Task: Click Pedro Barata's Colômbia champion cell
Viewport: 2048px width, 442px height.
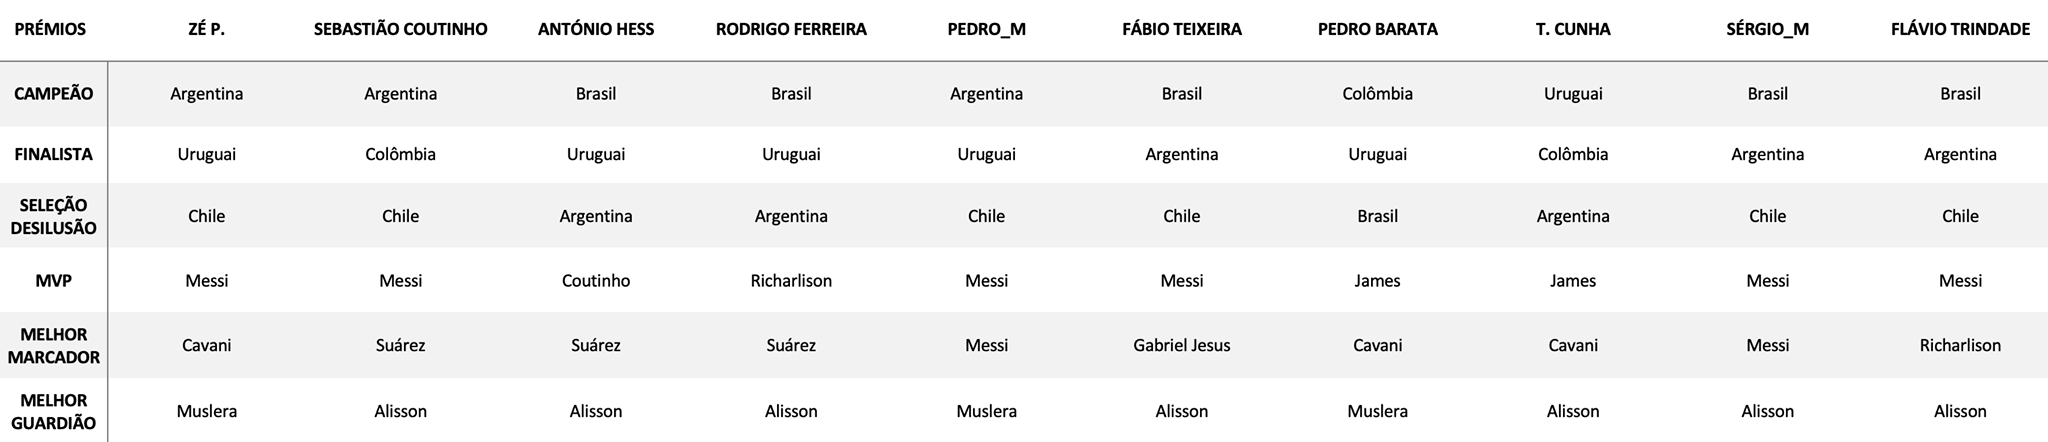Action: click(1377, 94)
